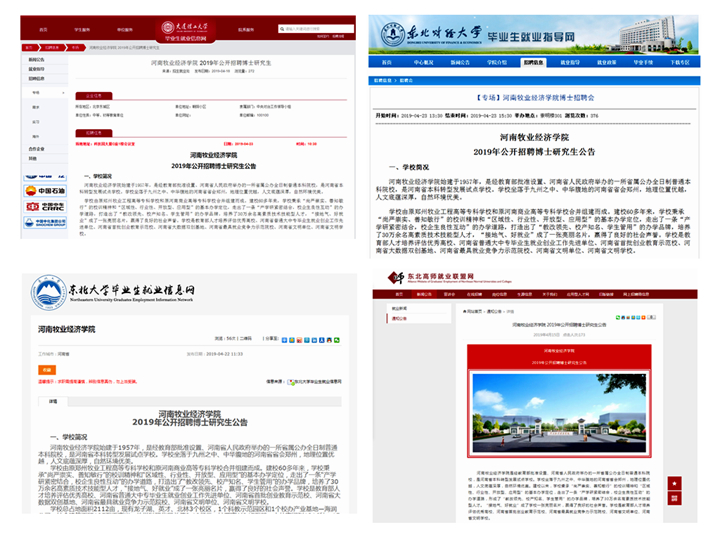
Task: Select the 详情 tab on Northeastern page
Action: (53, 401)
